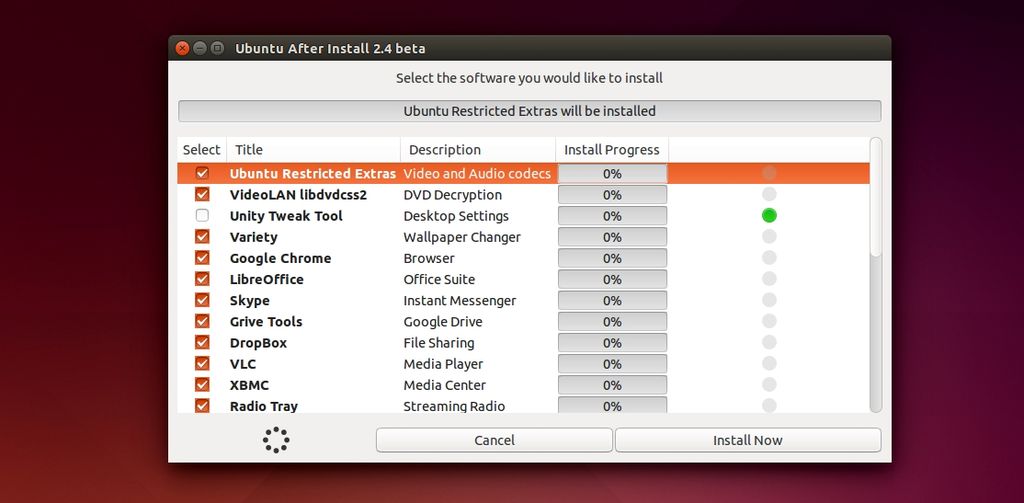Screen dimensions: 1024x503
Task: Minimize the Ubuntu After Install window
Action: click(200, 48)
